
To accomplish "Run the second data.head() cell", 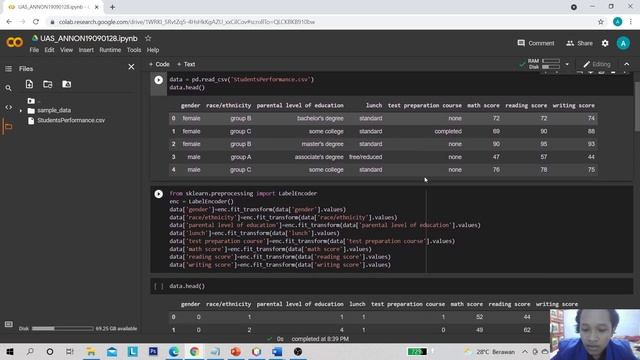I will click(158, 286).
